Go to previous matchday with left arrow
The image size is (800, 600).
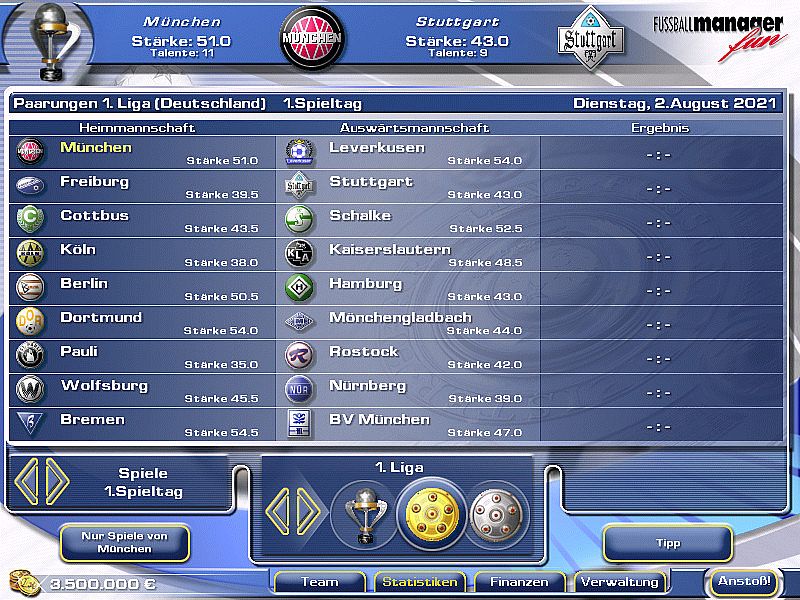point(27,482)
